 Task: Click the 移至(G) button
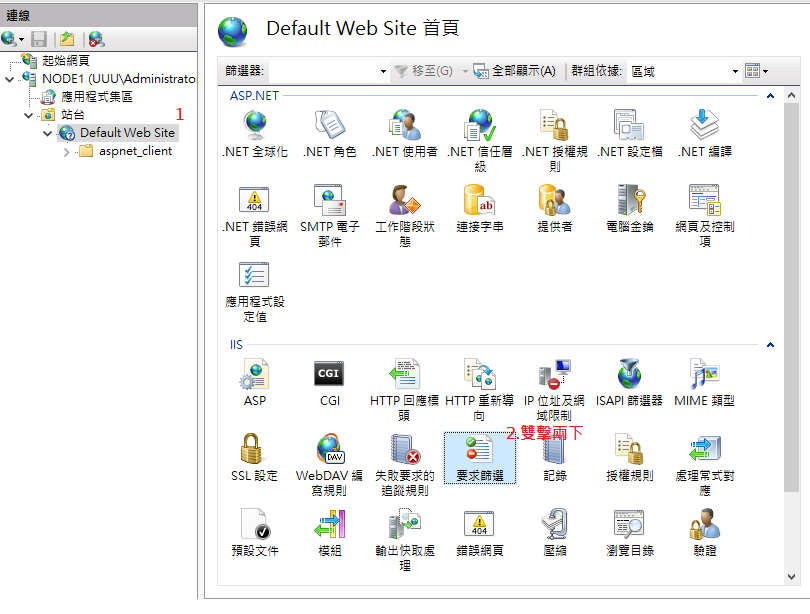tap(423, 71)
